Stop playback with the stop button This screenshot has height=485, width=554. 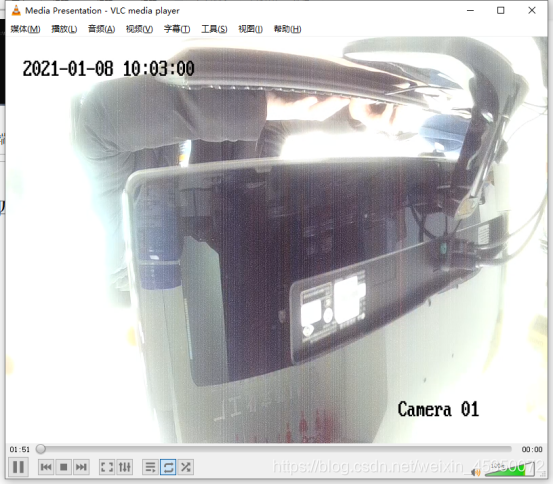[x=64, y=467]
